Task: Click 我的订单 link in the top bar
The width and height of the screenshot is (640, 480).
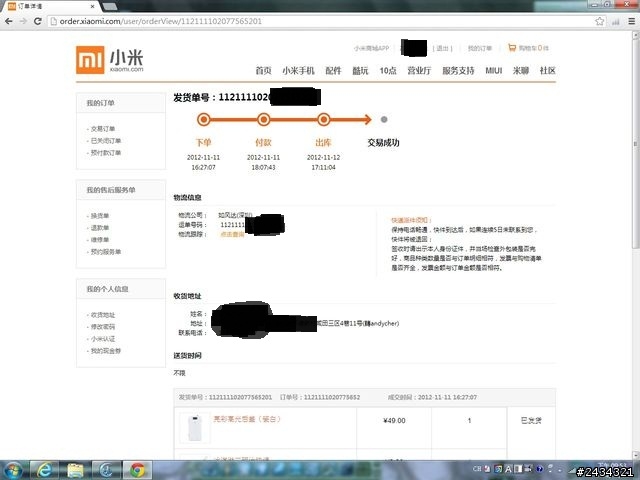Action: point(480,48)
